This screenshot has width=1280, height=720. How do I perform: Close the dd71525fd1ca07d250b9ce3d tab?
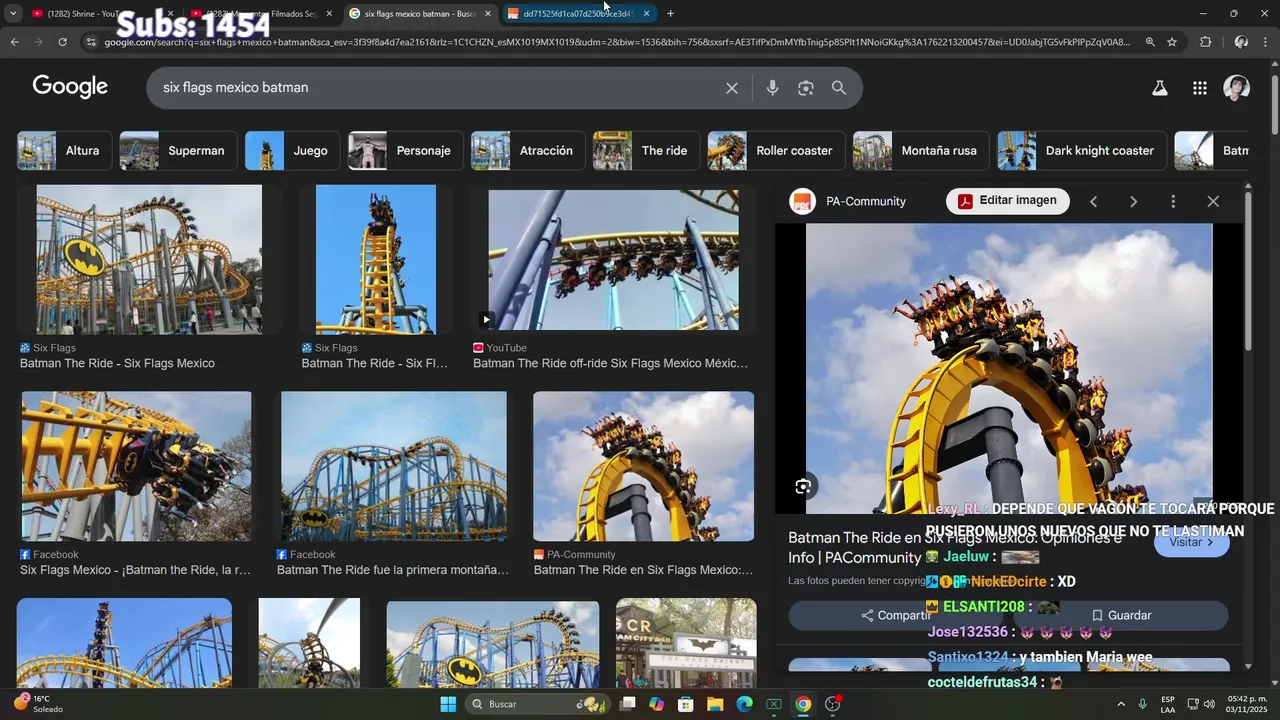646,14
